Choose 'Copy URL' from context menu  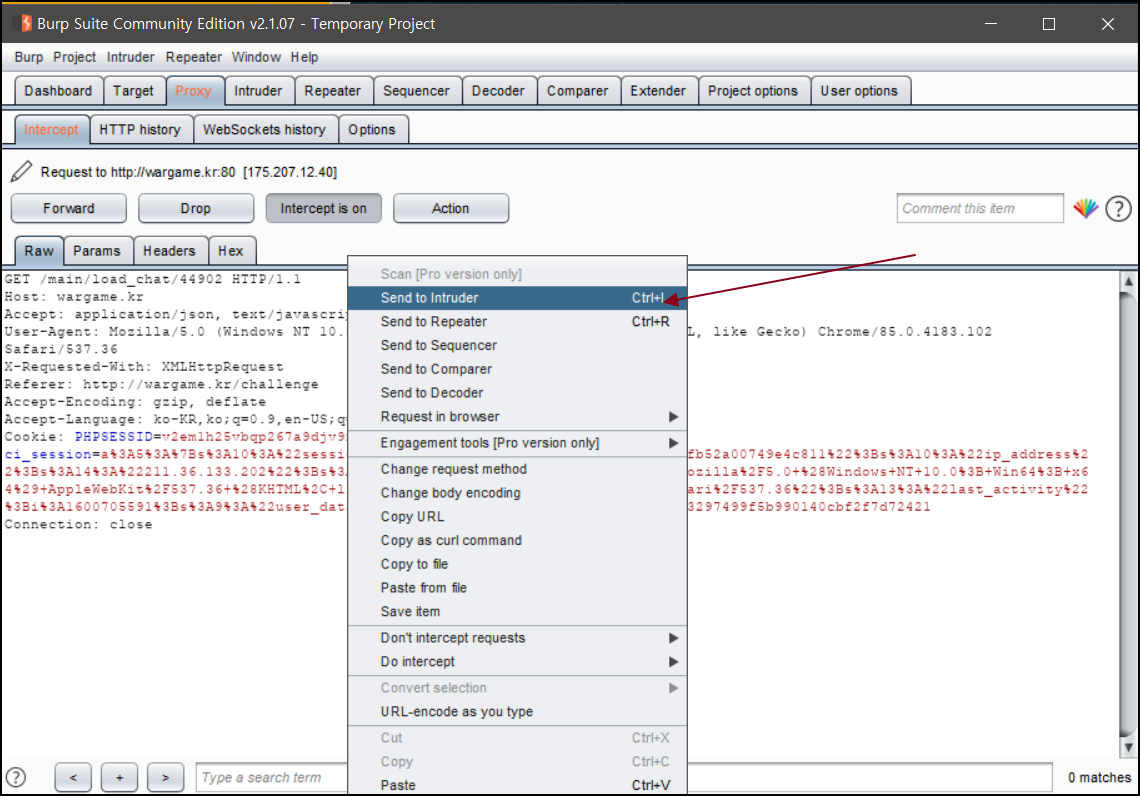[x=517, y=517]
